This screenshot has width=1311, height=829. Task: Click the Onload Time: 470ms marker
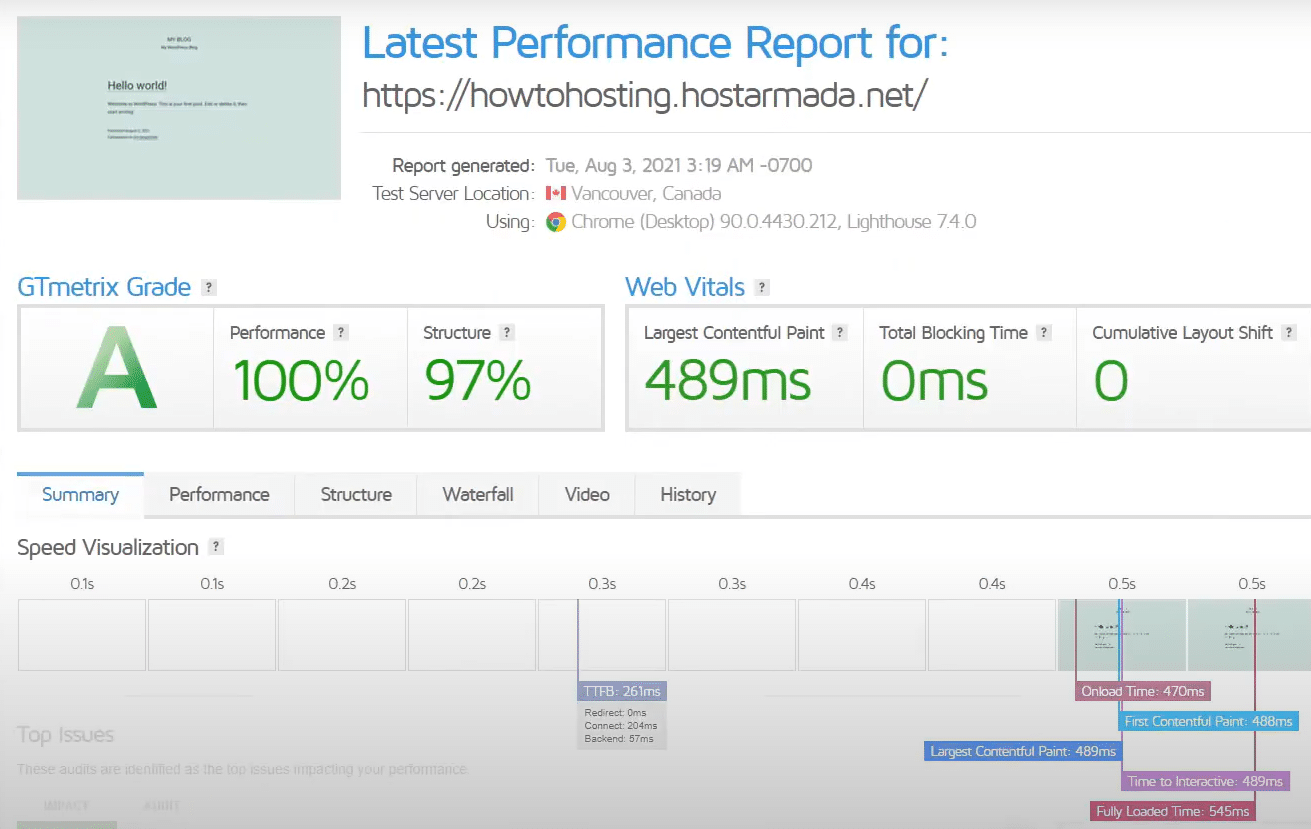point(1143,691)
